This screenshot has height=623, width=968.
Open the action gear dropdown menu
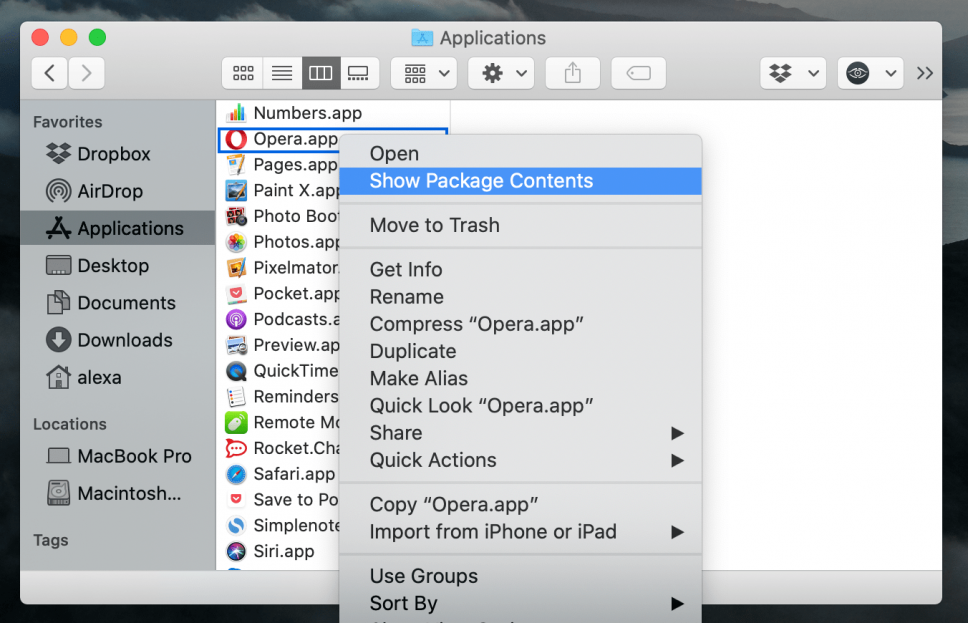pyautogui.click(x=500, y=72)
